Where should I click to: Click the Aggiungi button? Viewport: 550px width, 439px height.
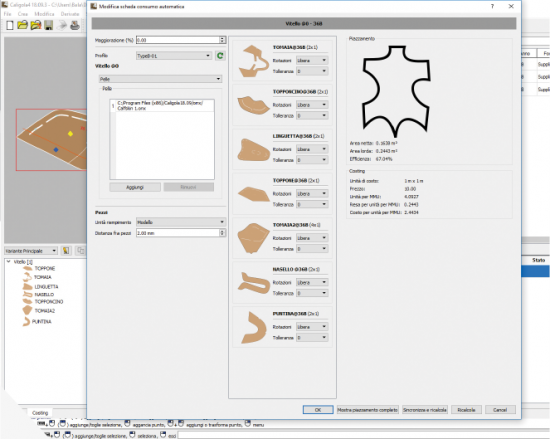[135, 187]
